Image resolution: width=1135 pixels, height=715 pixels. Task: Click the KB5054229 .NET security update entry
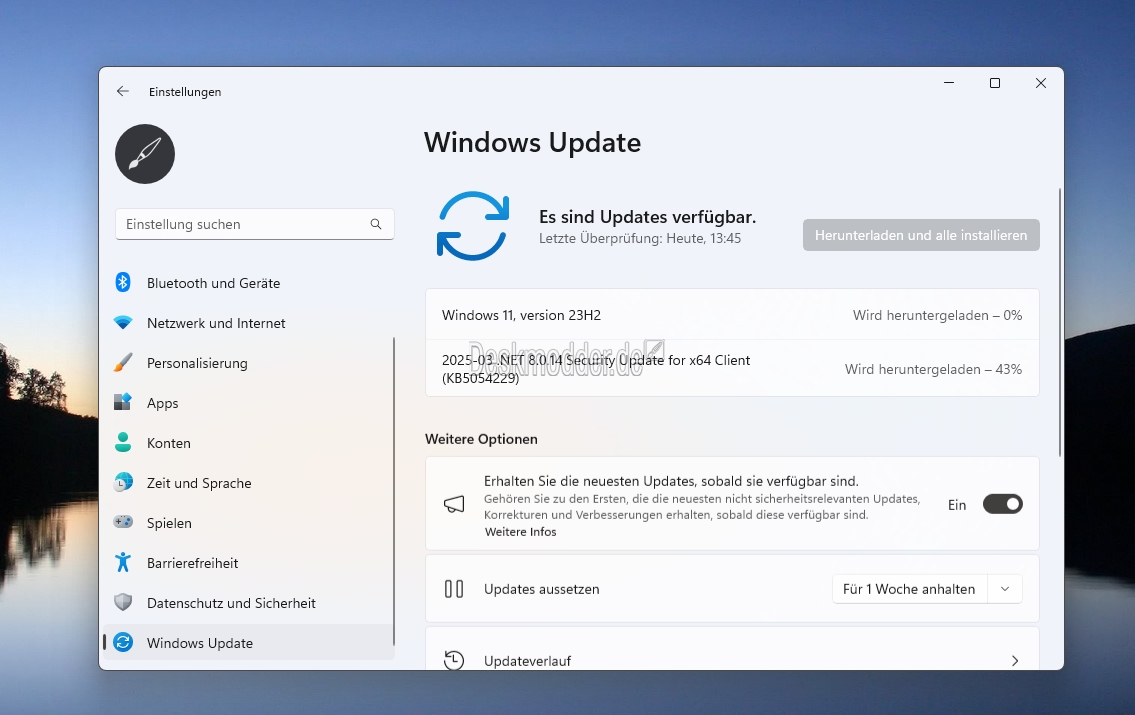732,369
